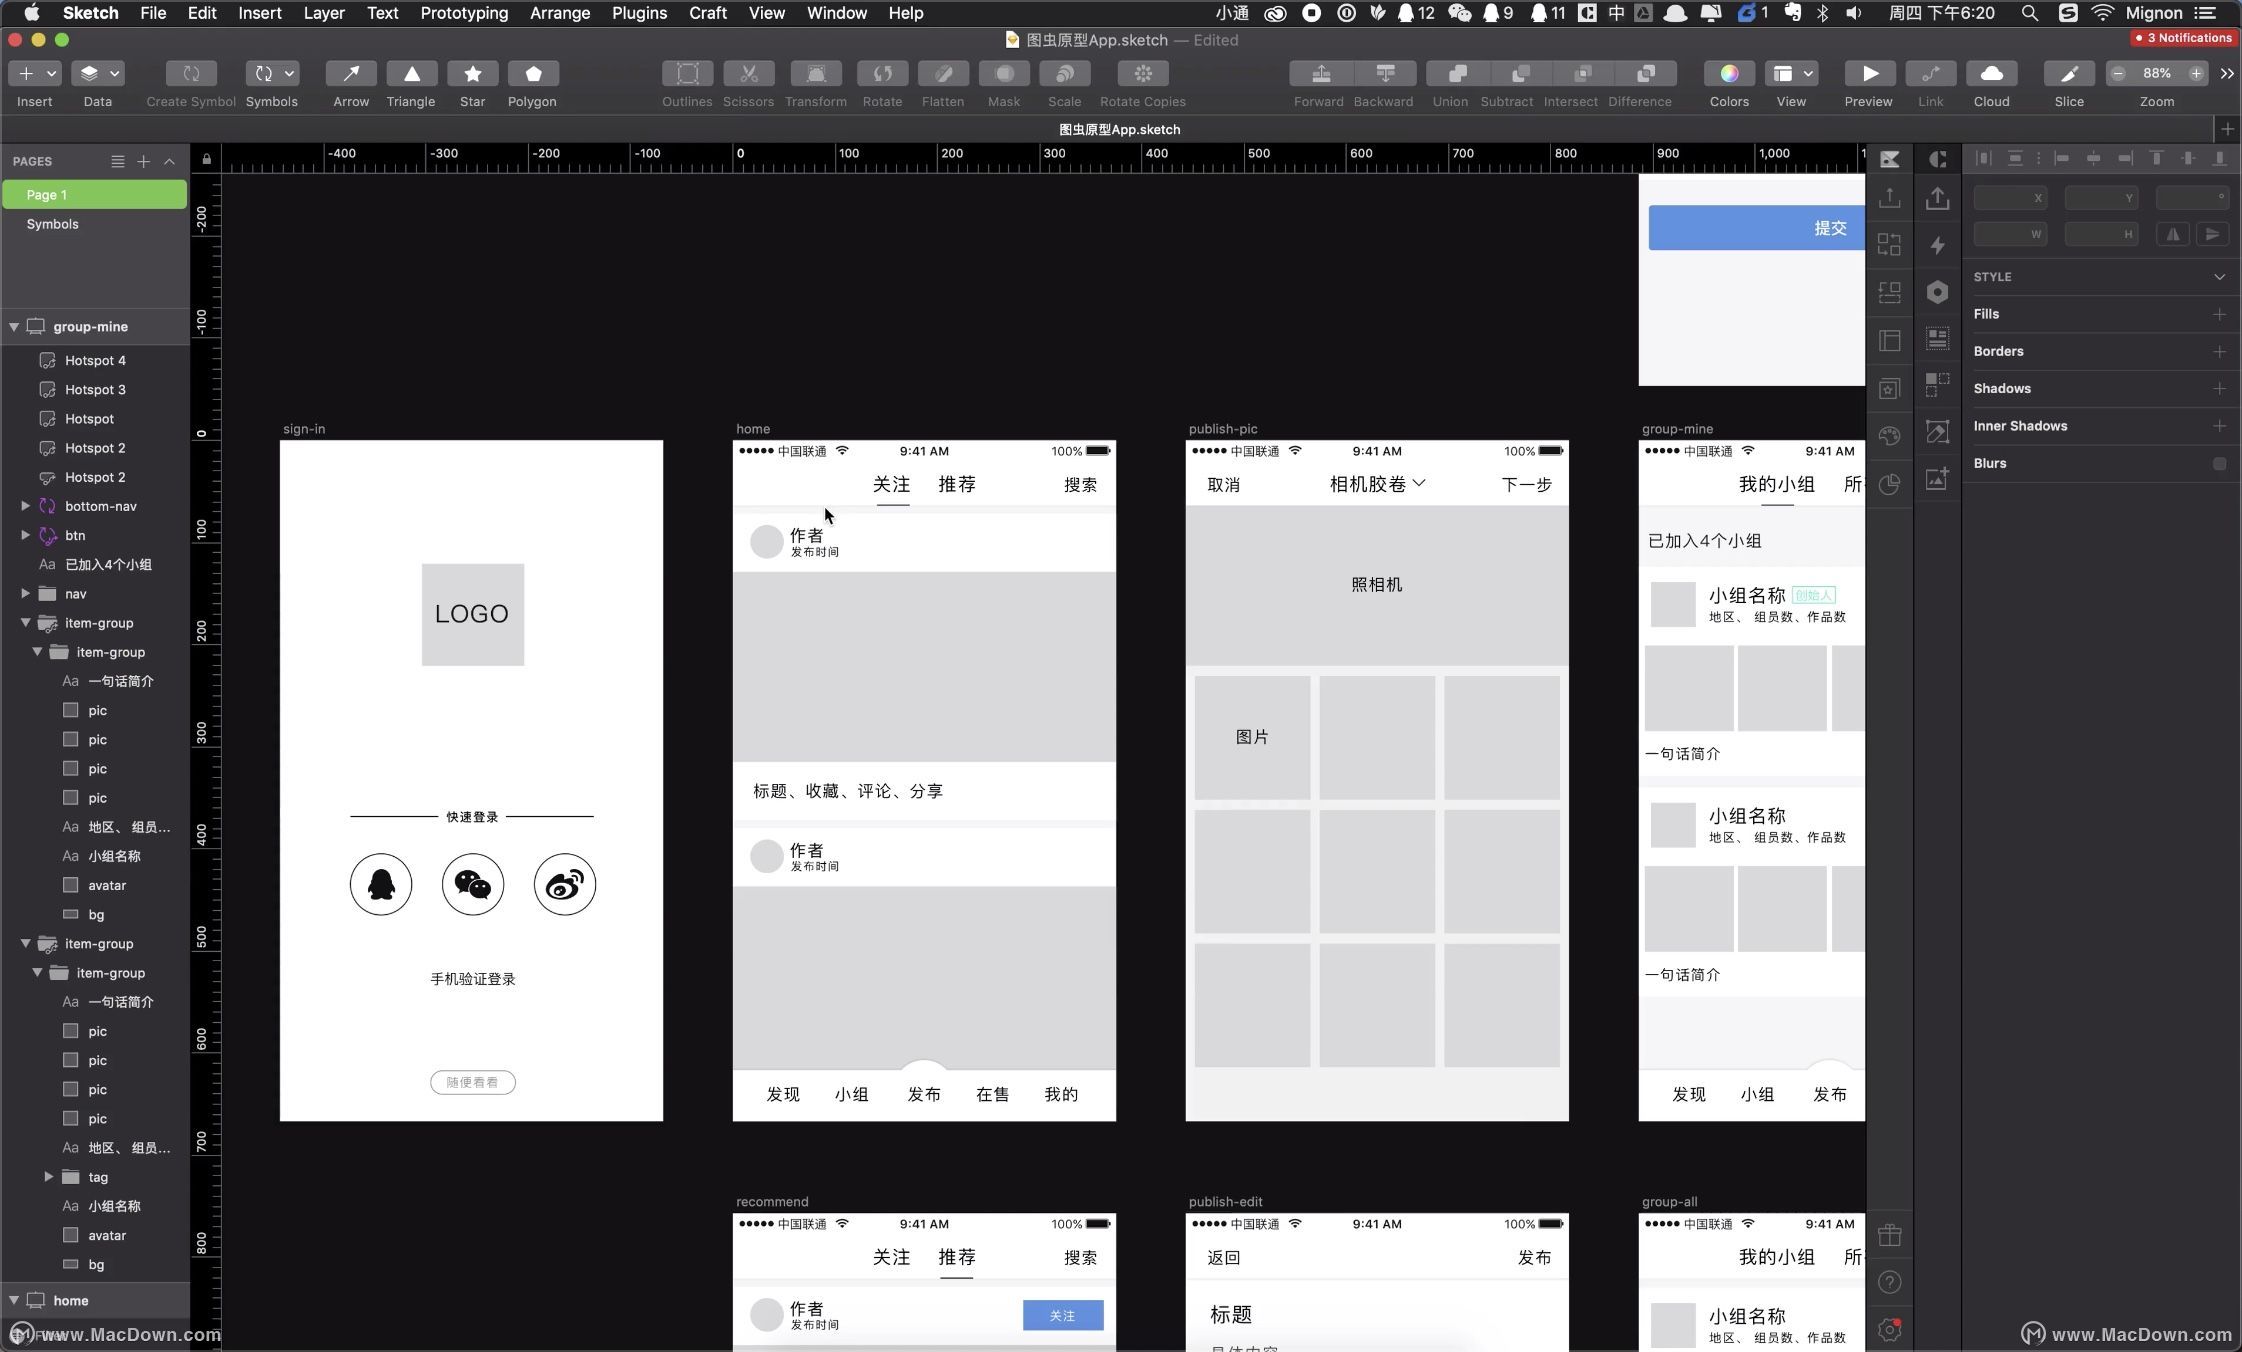This screenshot has height=1352, width=2242.
Task: Add a new Inner Shadow style
Action: (x=2219, y=426)
